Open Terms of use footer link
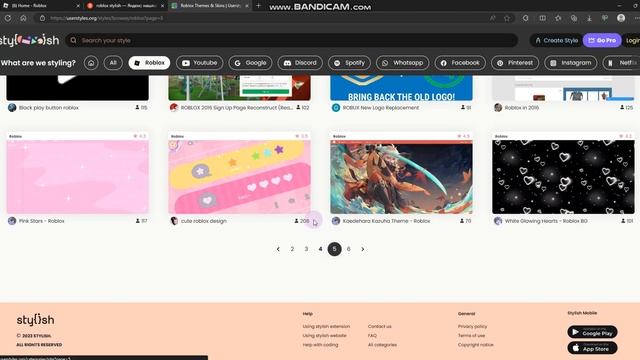The image size is (640, 360). pyautogui.click(x=471, y=336)
